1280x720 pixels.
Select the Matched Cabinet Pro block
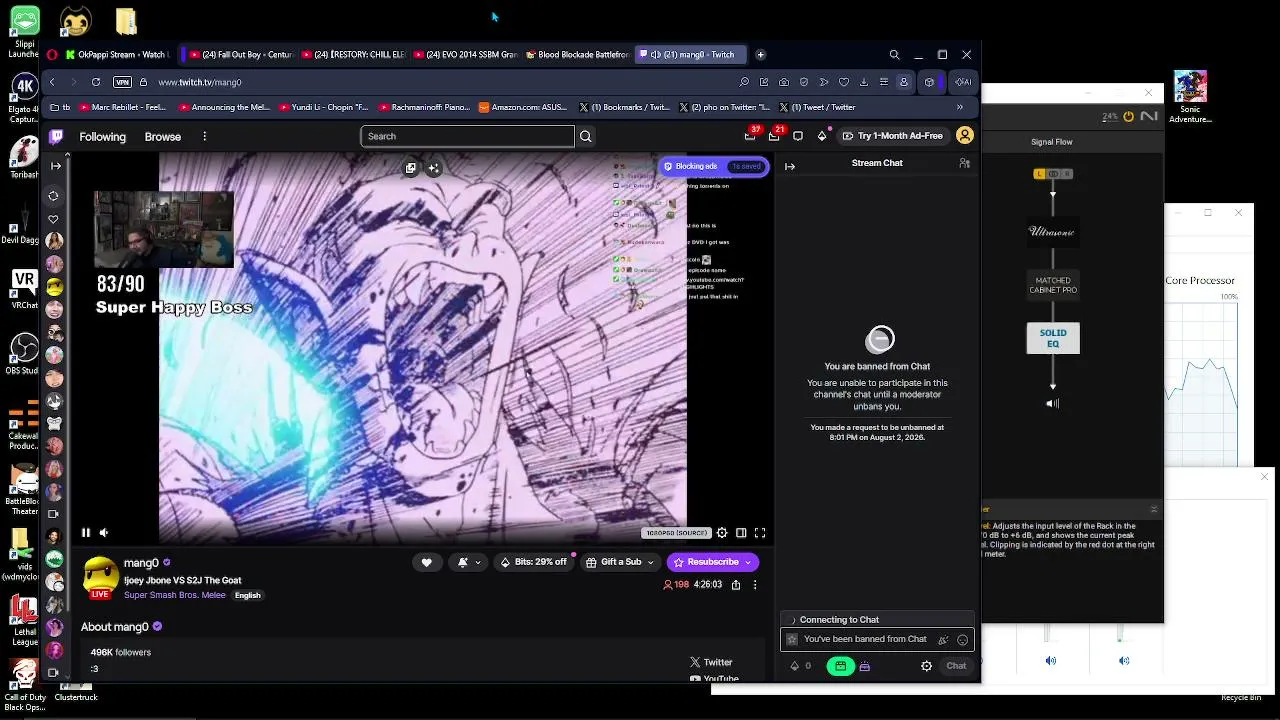[x=1052, y=285]
